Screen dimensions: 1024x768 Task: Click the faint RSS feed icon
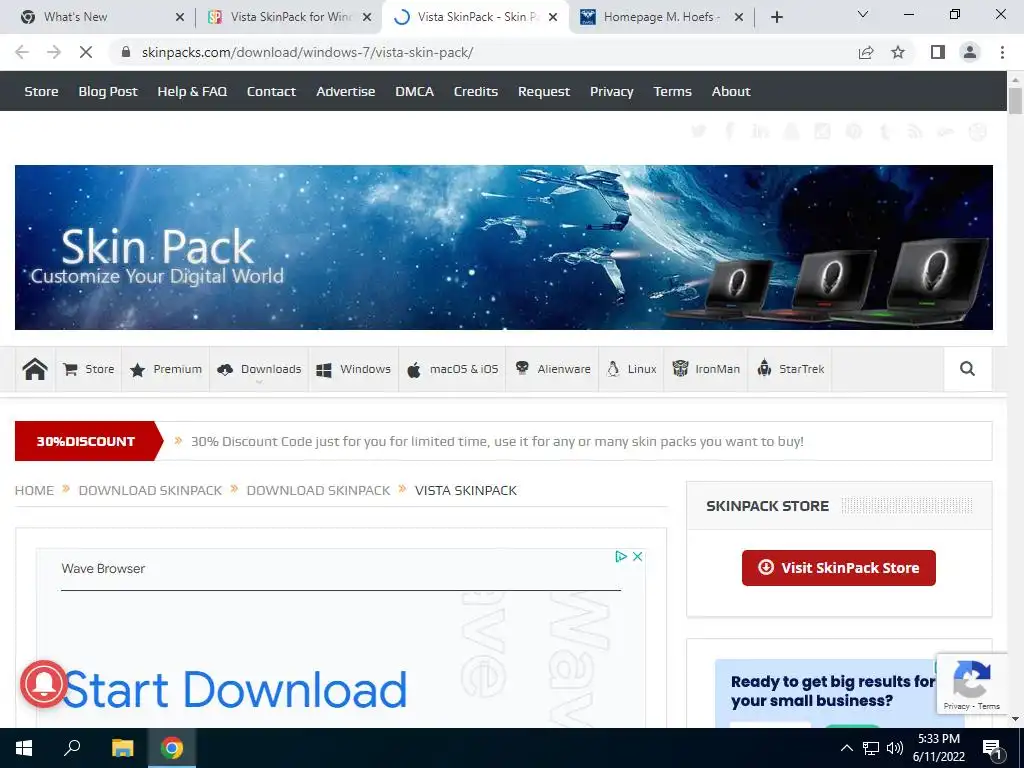(x=915, y=131)
